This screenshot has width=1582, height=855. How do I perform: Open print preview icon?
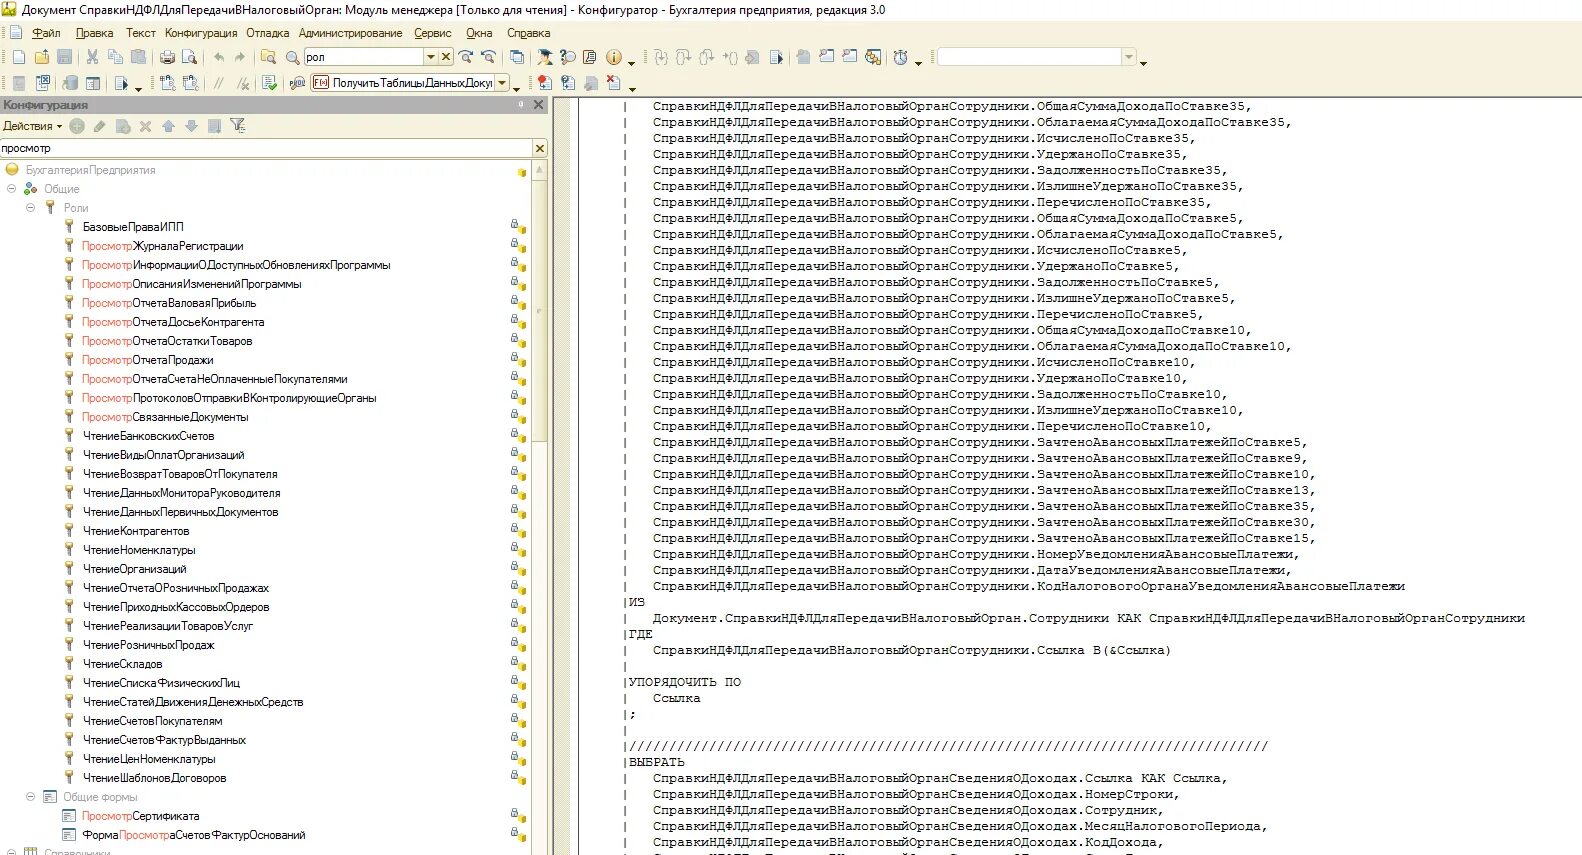pos(189,57)
